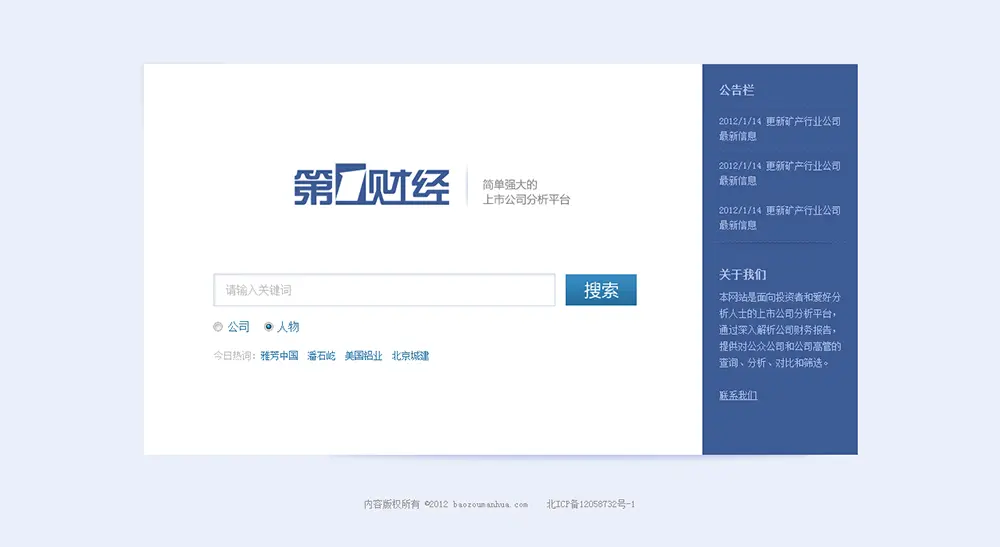Image resolution: width=1000 pixels, height=547 pixels.
Task: Click the 第一财经 logo
Action: [371, 186]
